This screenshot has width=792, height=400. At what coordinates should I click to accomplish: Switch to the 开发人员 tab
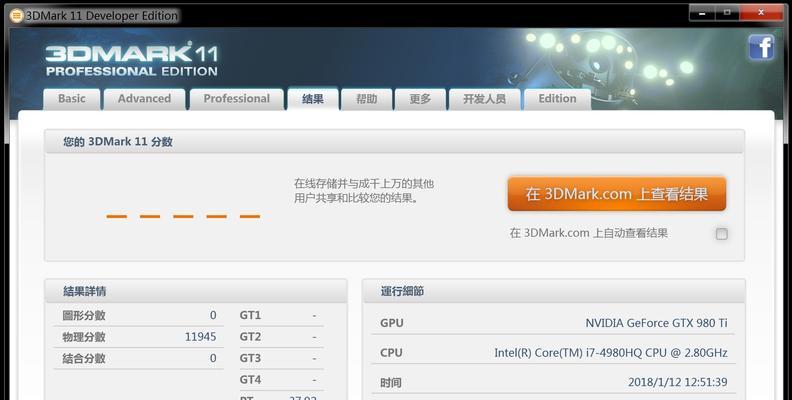click(x=484, y=99)
